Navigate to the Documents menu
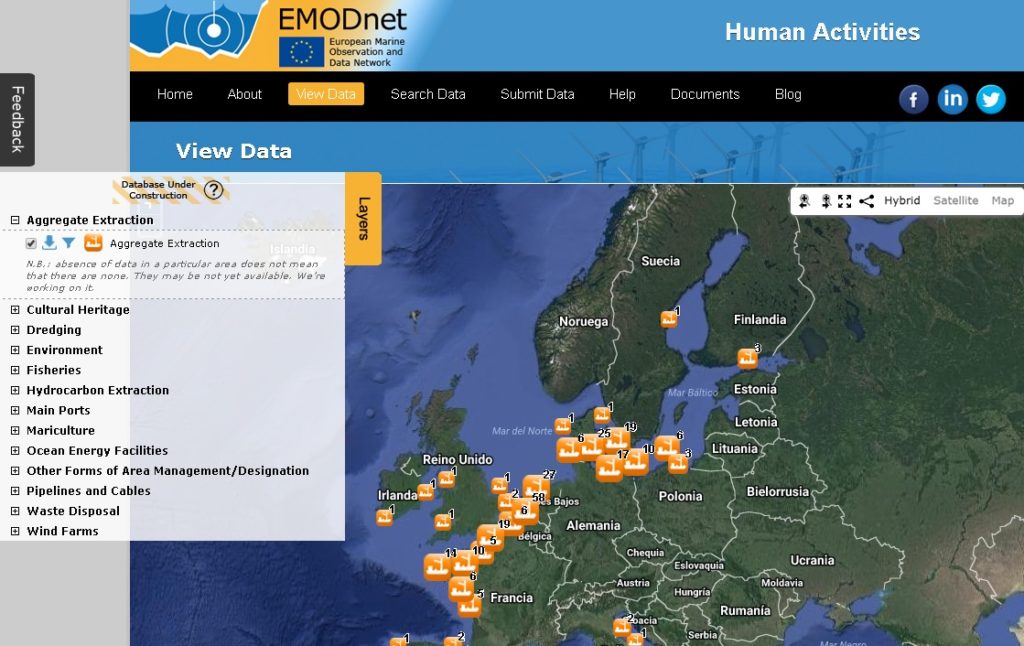This screenshot has width=1024, height=646. 704,94
